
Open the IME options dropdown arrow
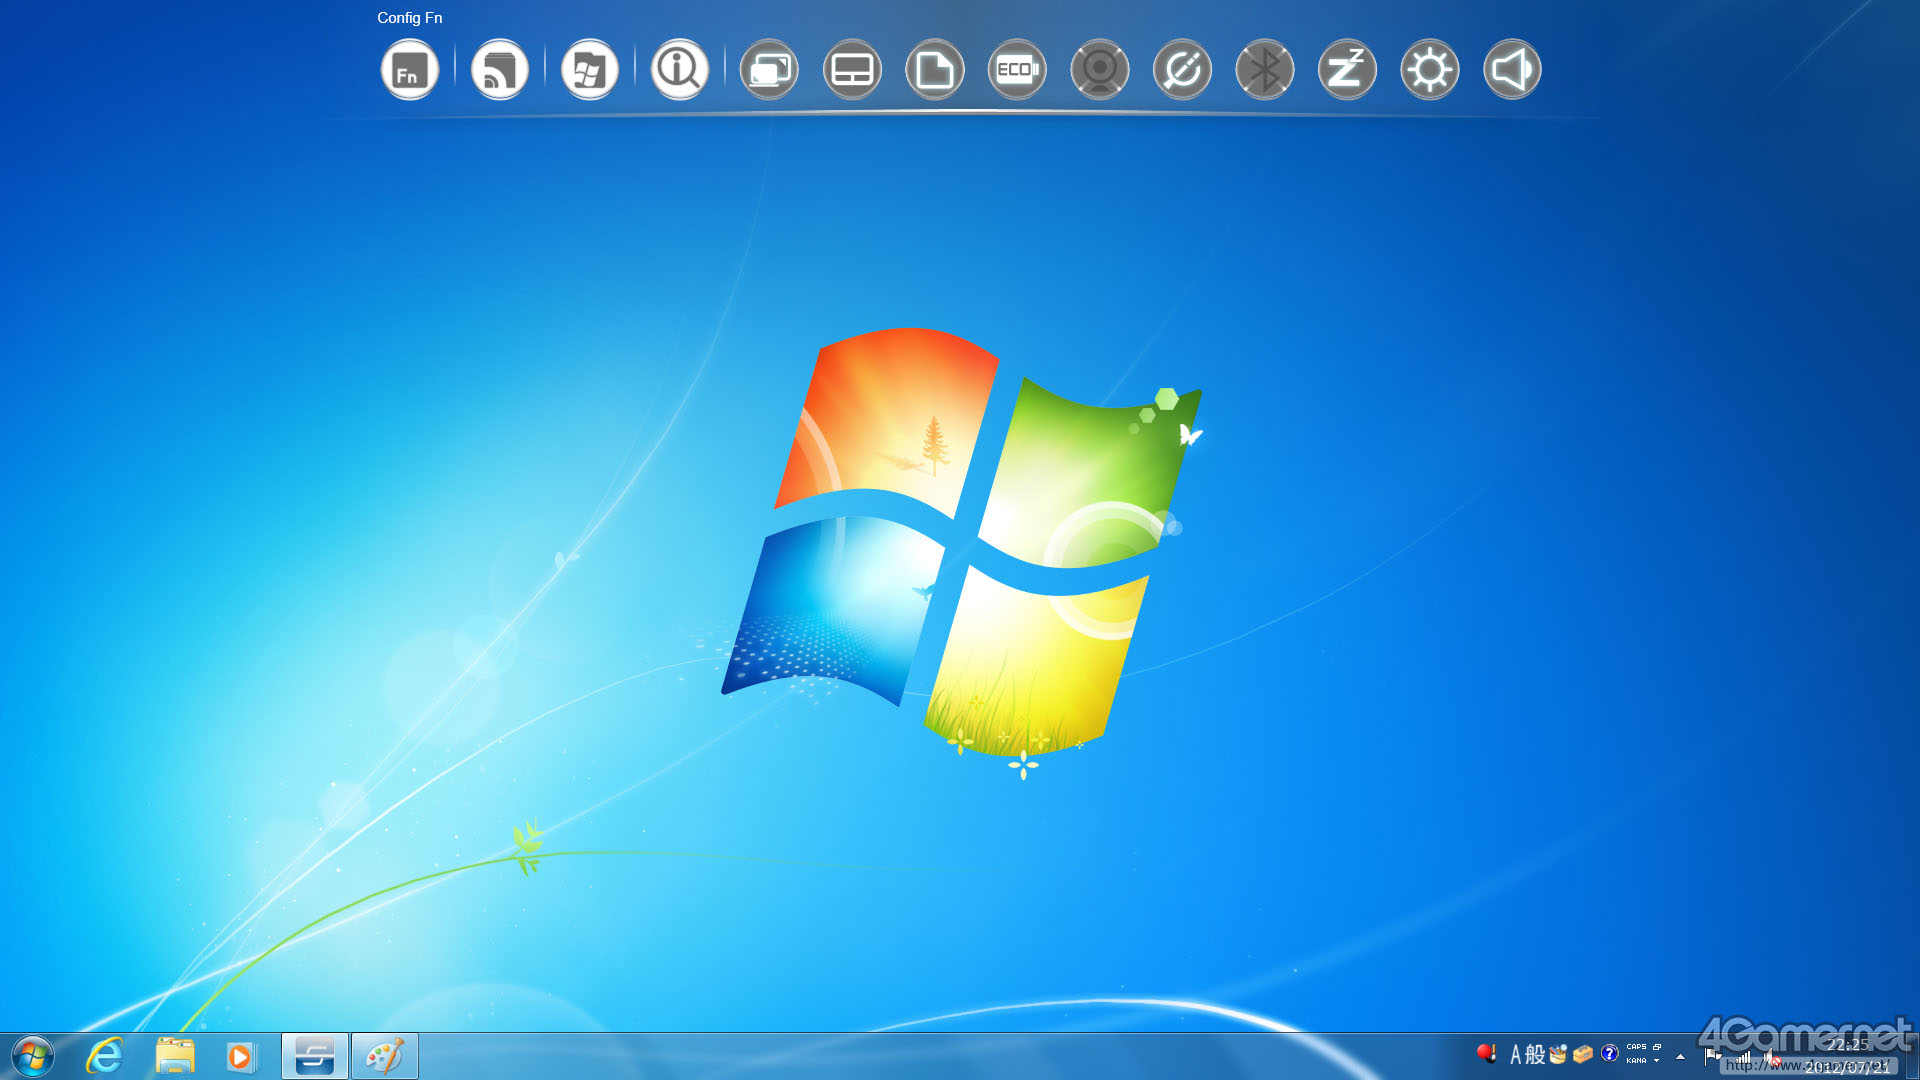[1657, 1061]
